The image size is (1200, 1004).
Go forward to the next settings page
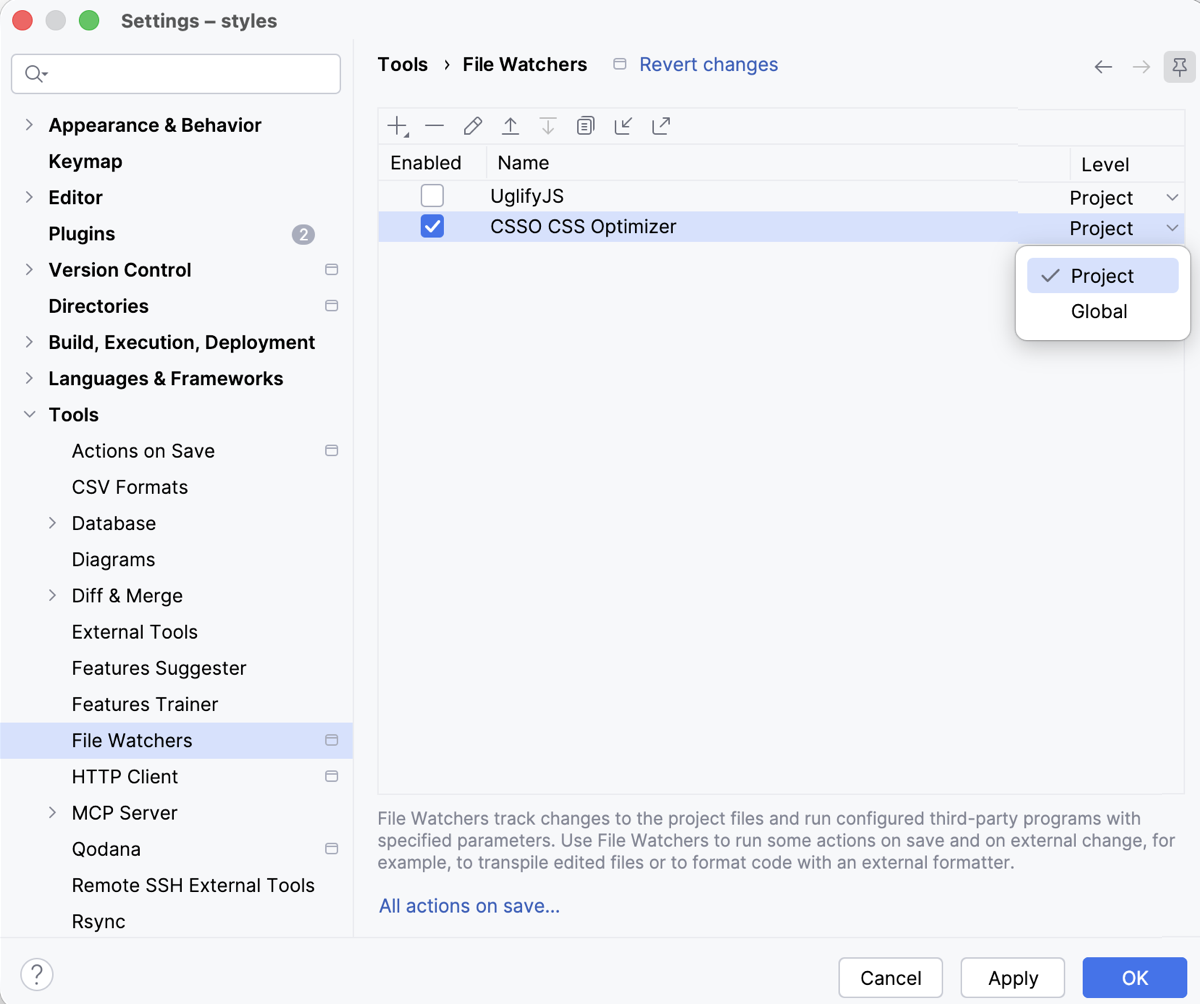coord(1141,67)
